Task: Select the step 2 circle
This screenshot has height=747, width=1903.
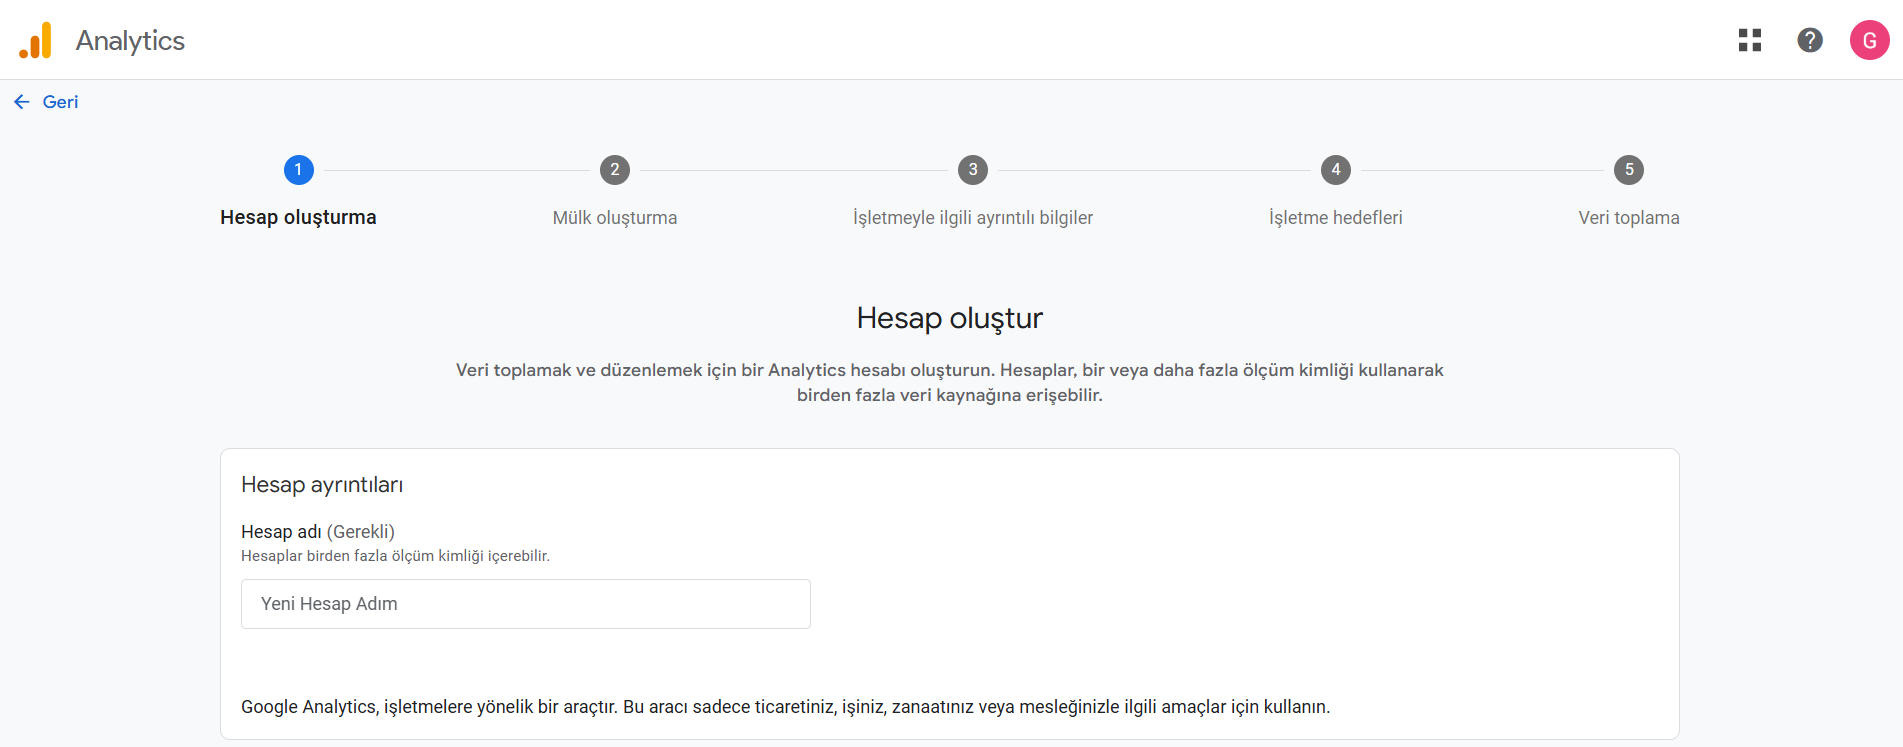Action: [615, 170]
